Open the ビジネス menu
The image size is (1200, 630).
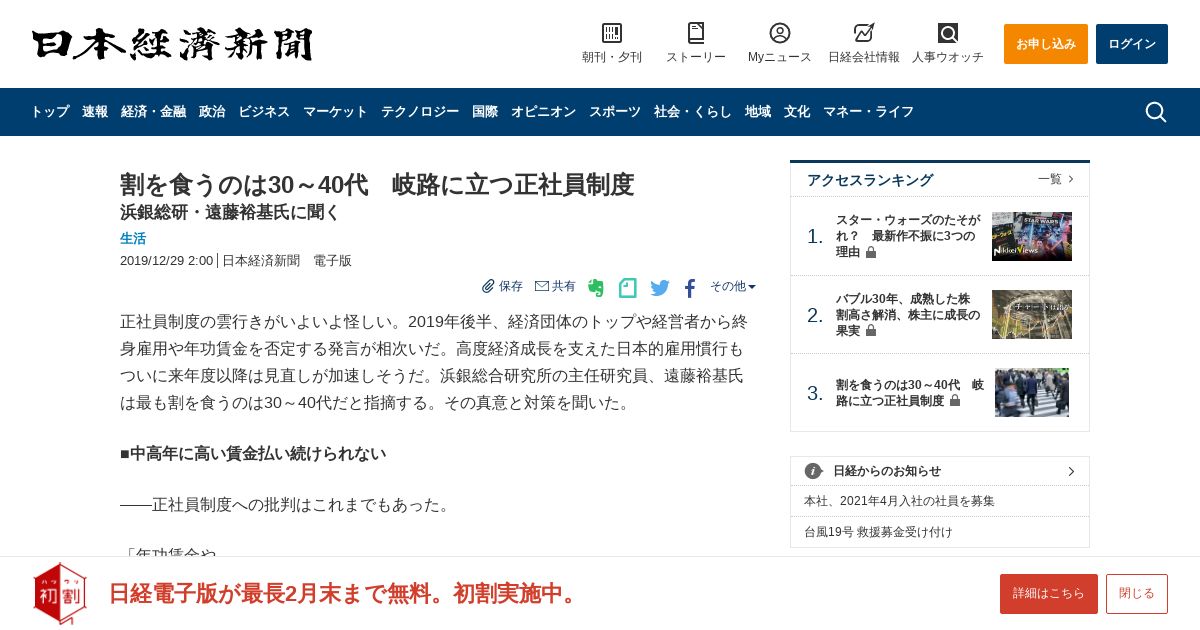tap(264, 112)
